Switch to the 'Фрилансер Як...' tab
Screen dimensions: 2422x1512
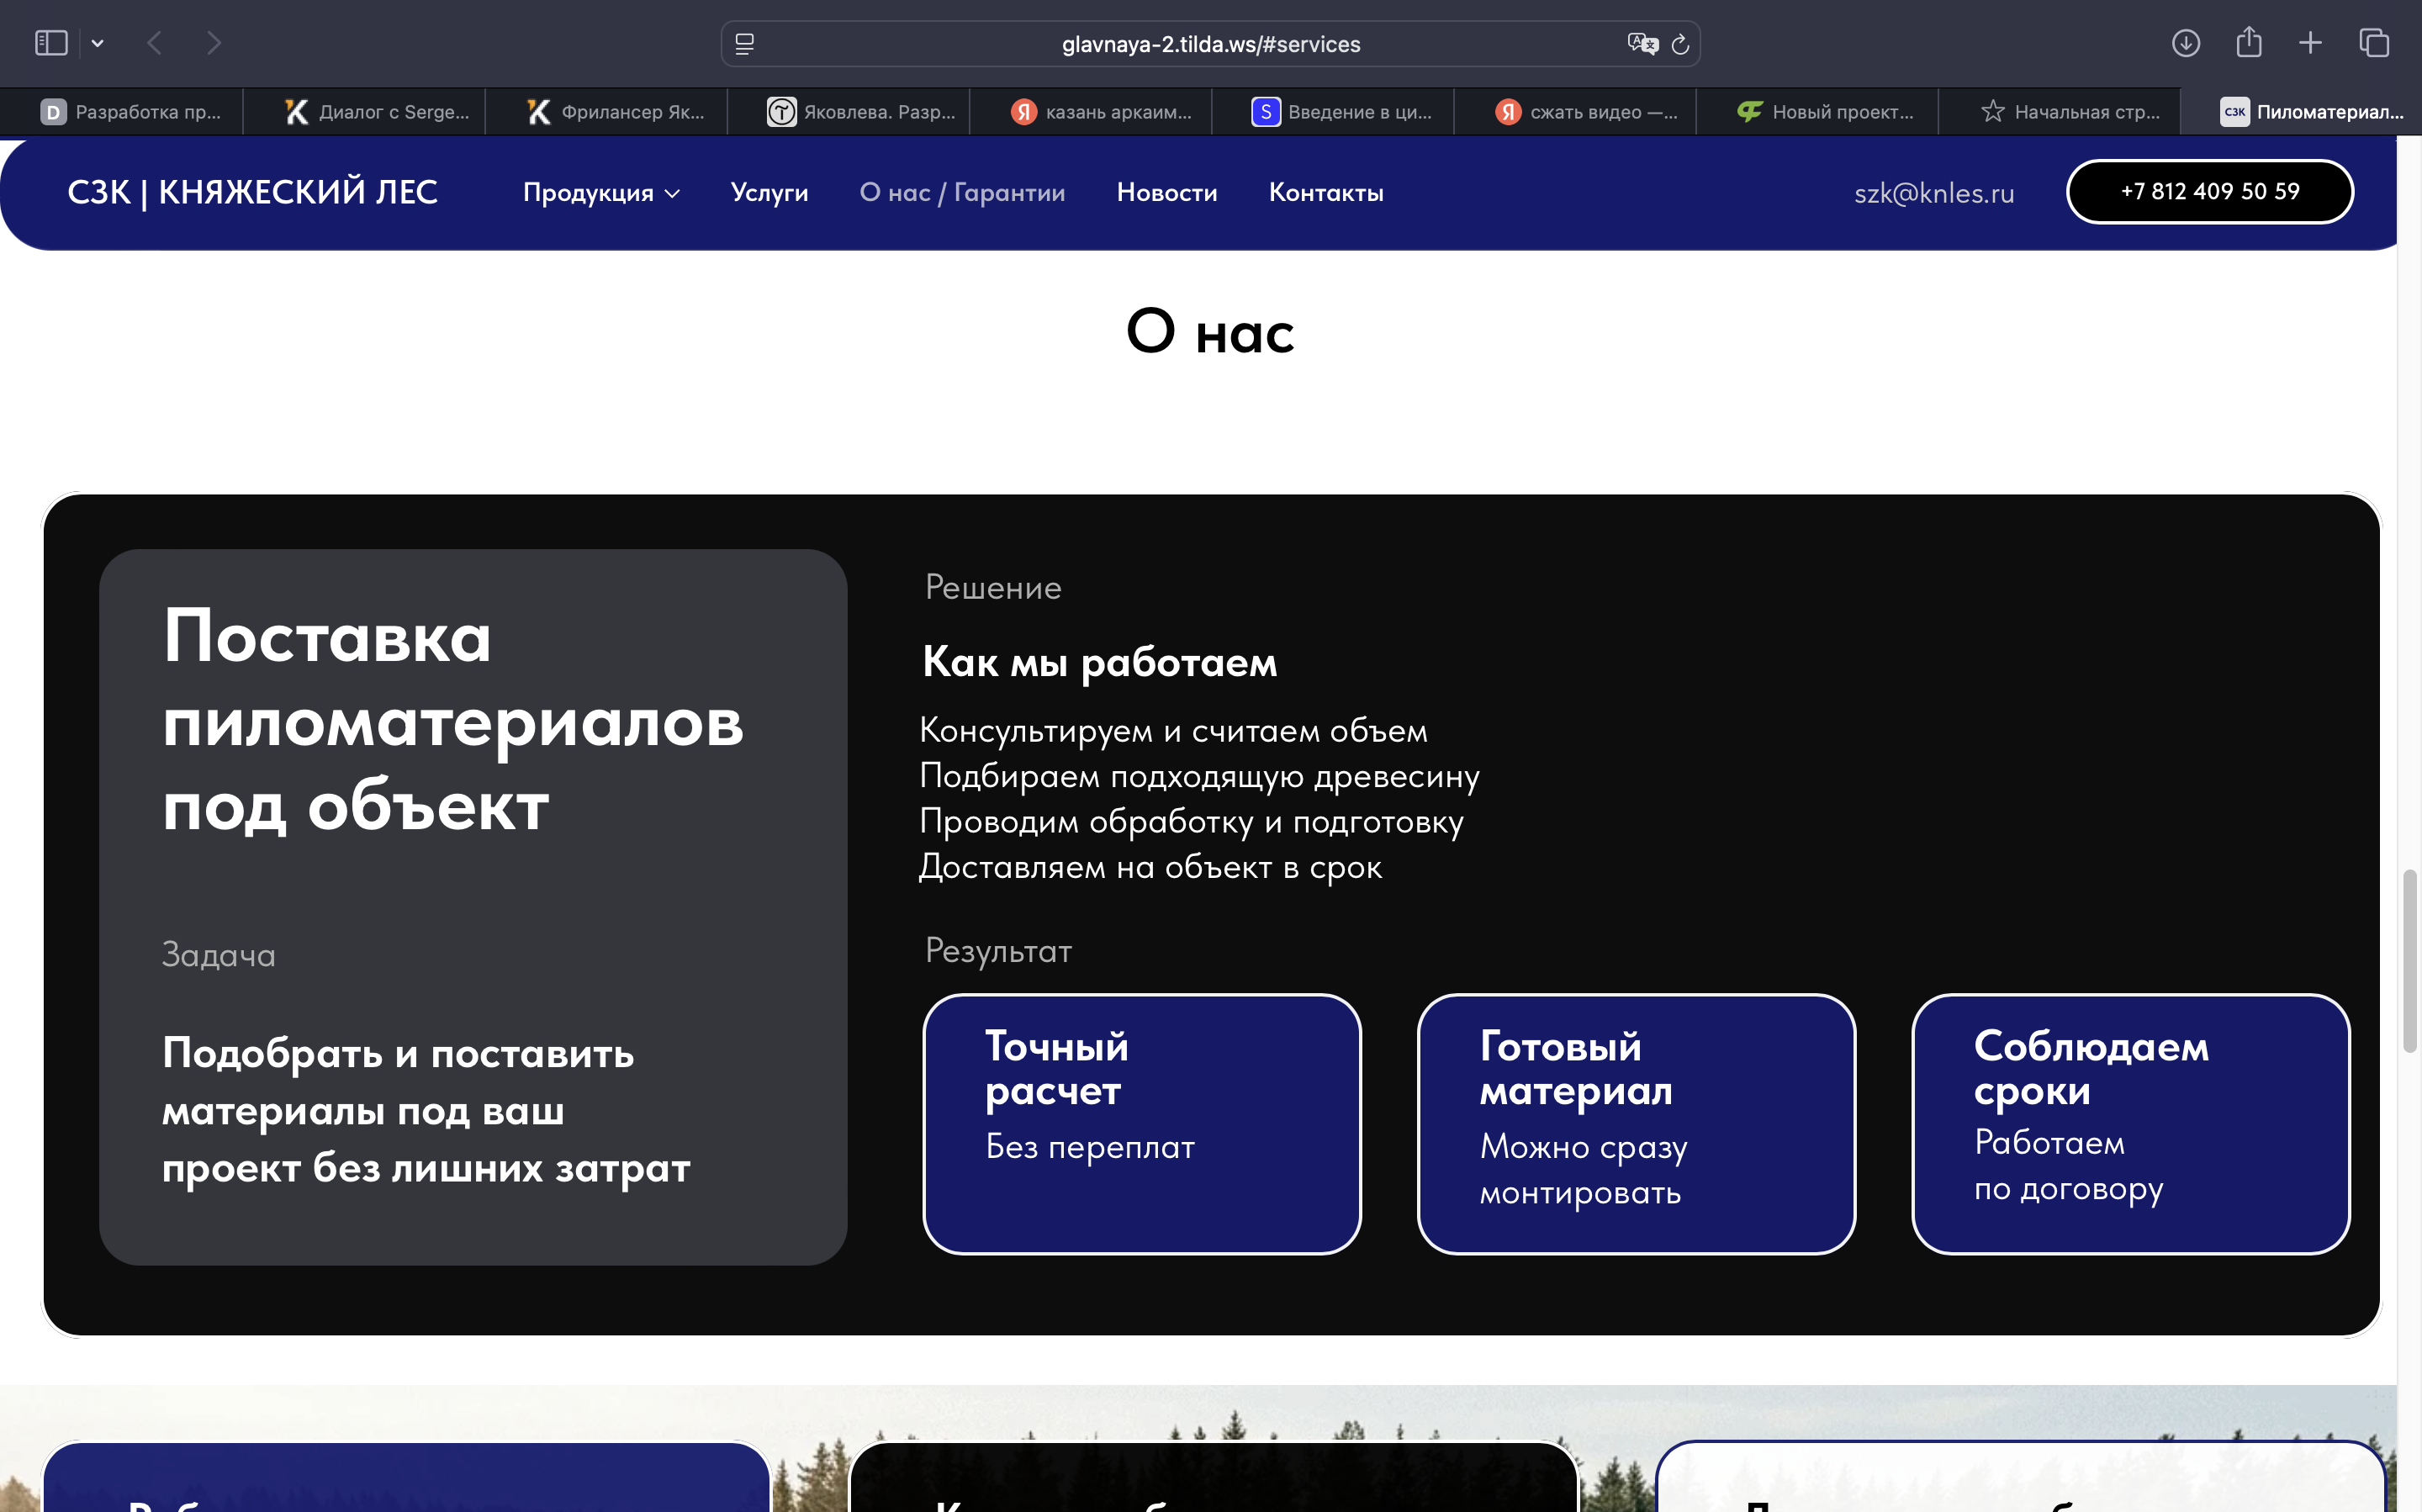(606, 112)
